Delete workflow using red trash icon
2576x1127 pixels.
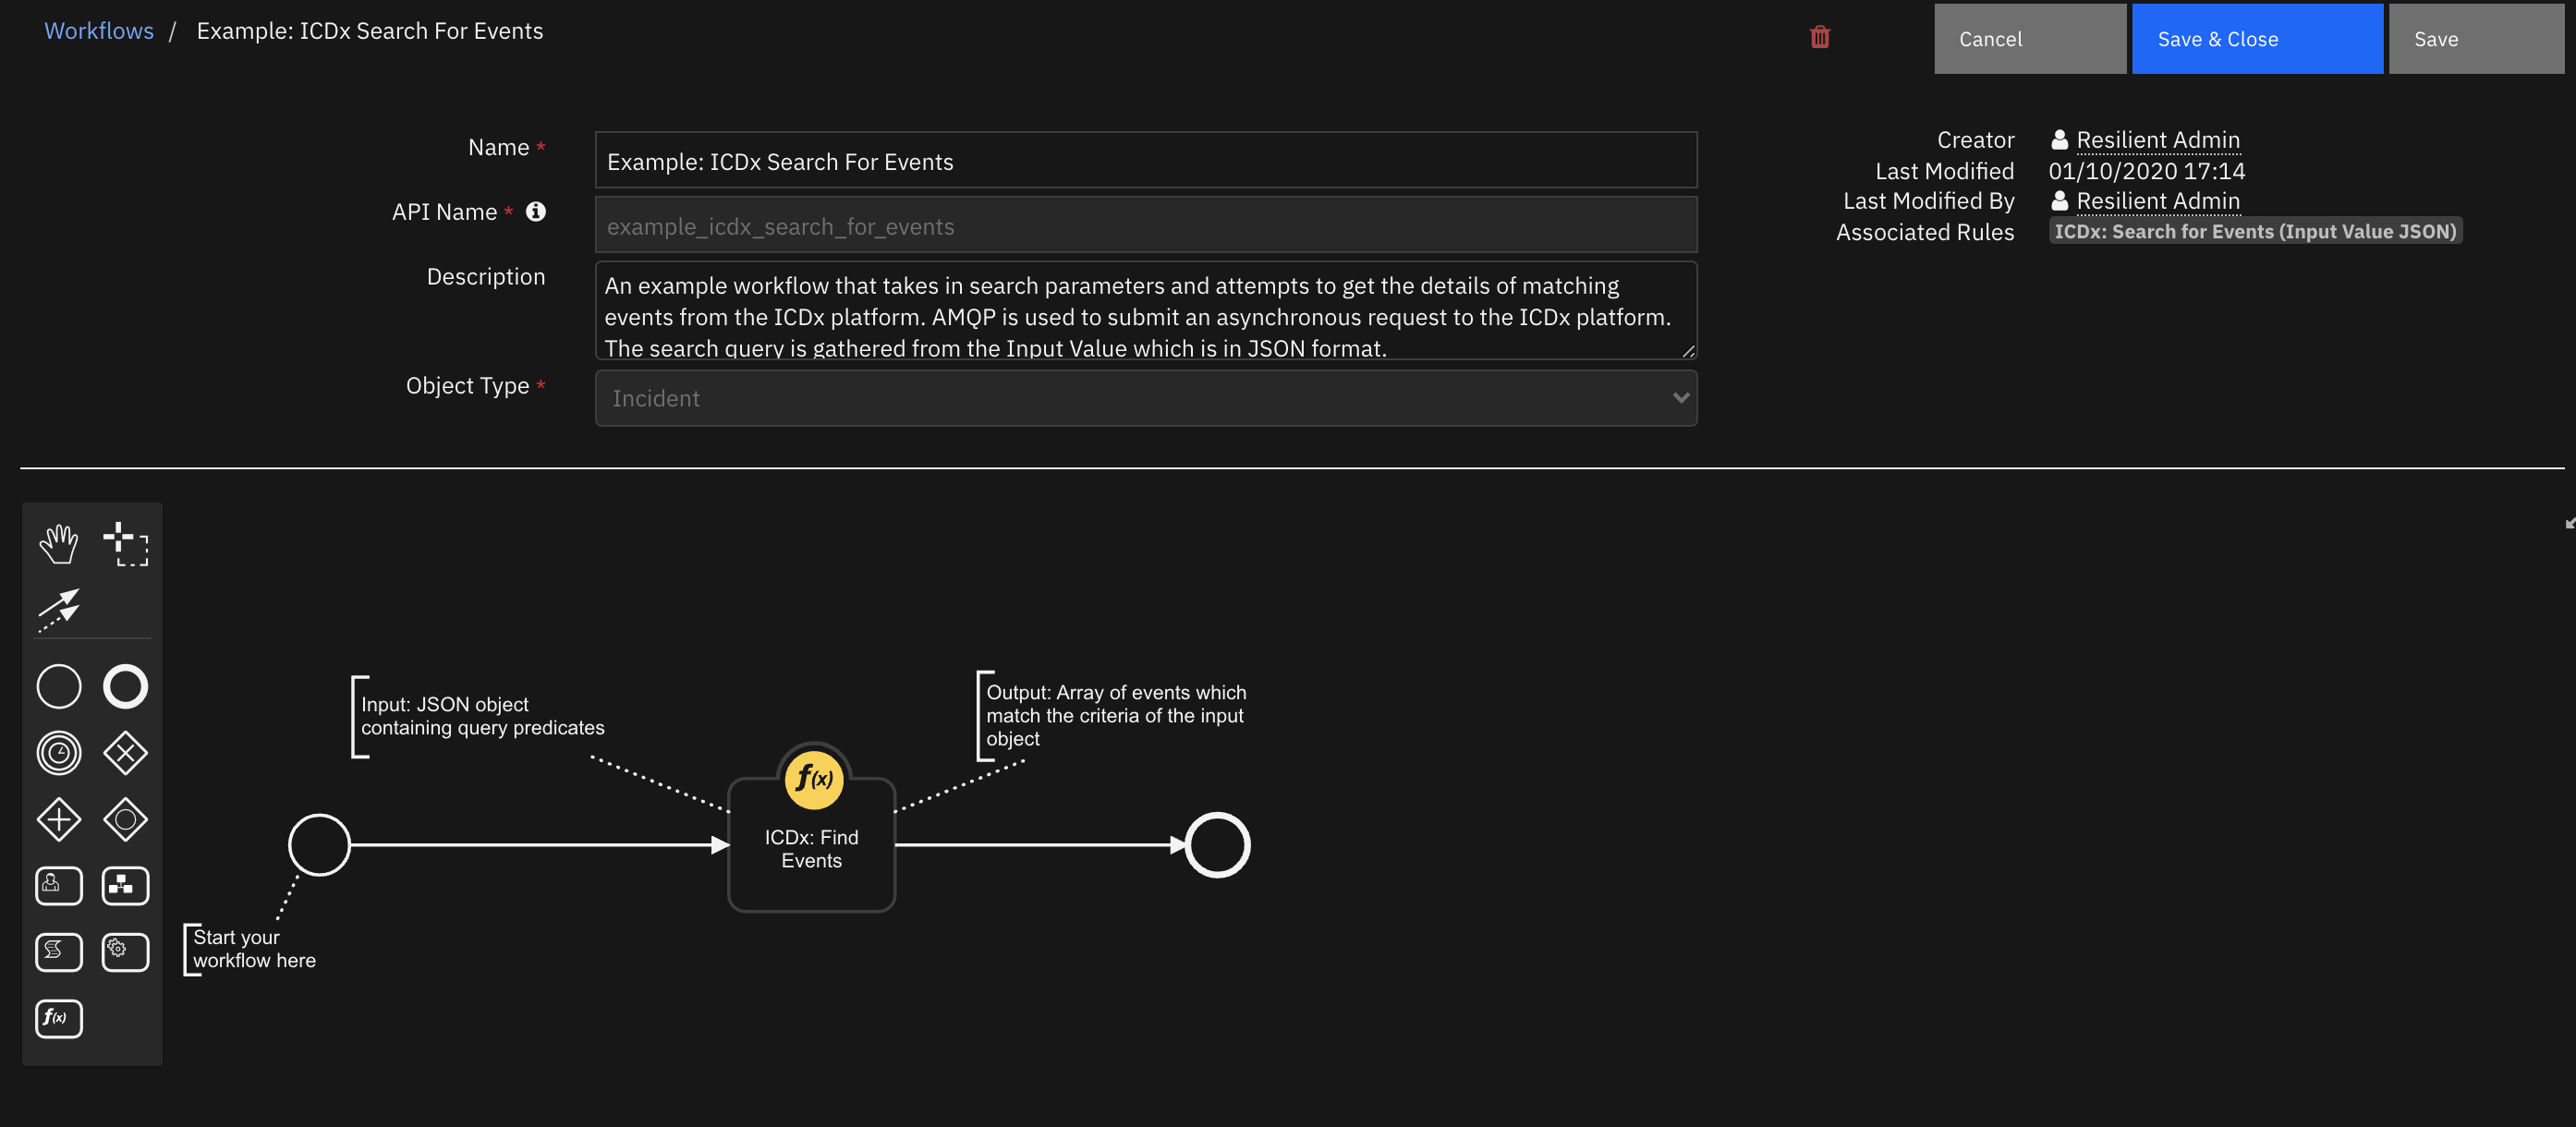pos(1820,37)
